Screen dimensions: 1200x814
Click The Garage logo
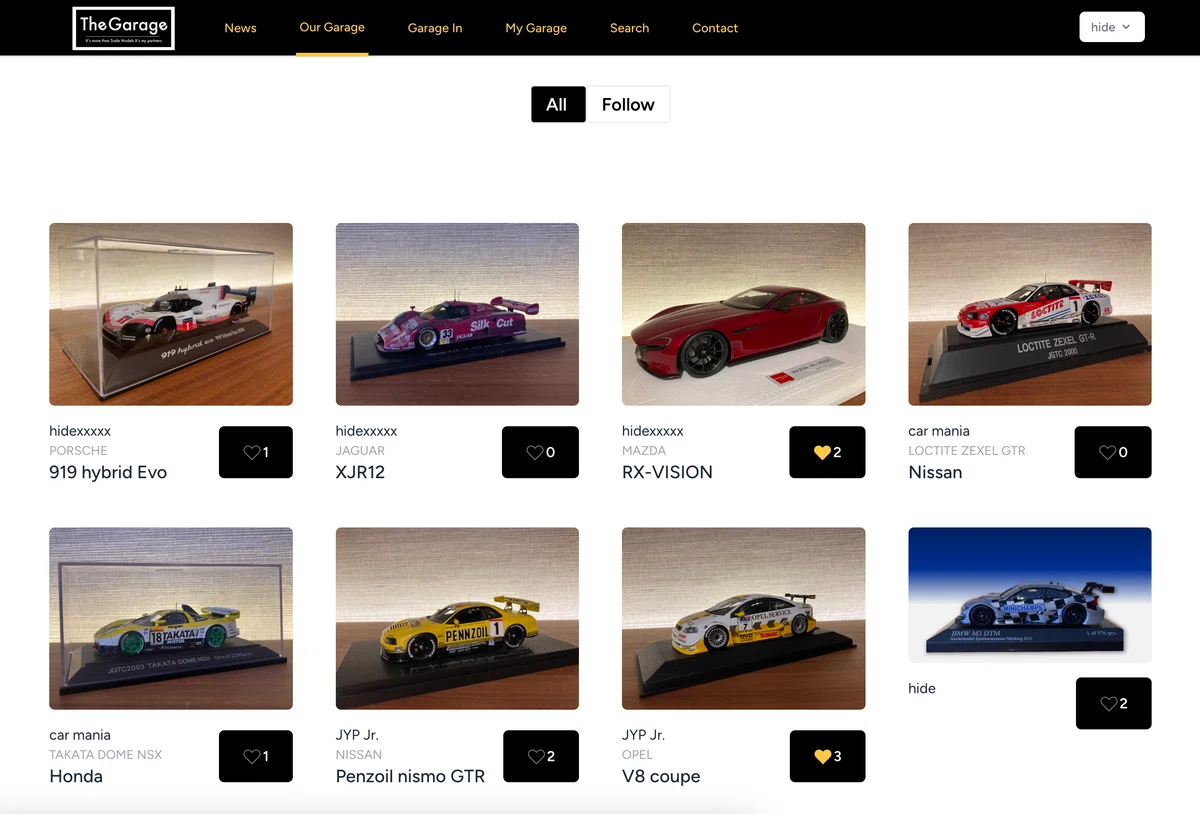coord(124,28)
